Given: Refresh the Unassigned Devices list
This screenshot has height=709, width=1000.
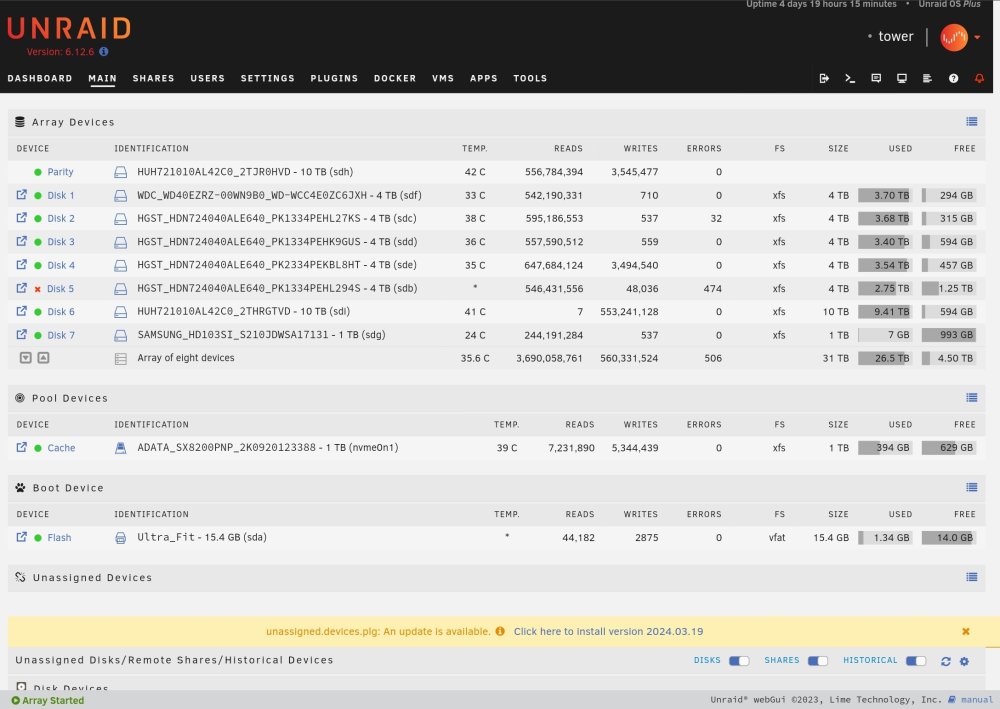Looking at the screenshot, I should pyautogui.click(x=946, y=661).
